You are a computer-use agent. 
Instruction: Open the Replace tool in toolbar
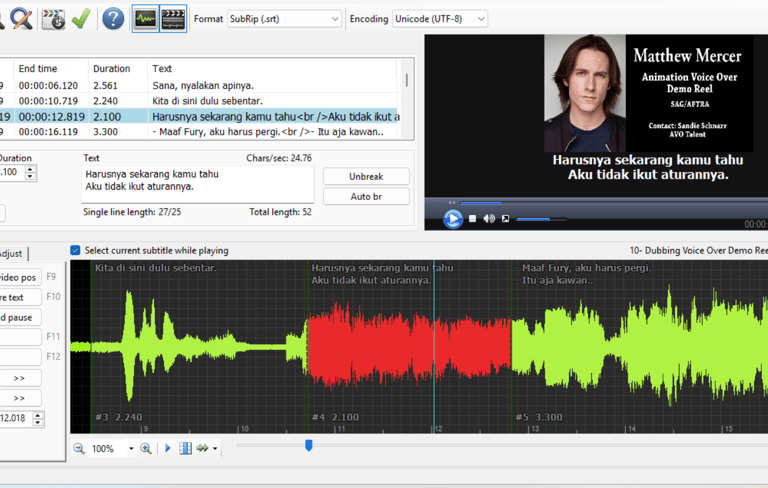(x=22, y=19)
